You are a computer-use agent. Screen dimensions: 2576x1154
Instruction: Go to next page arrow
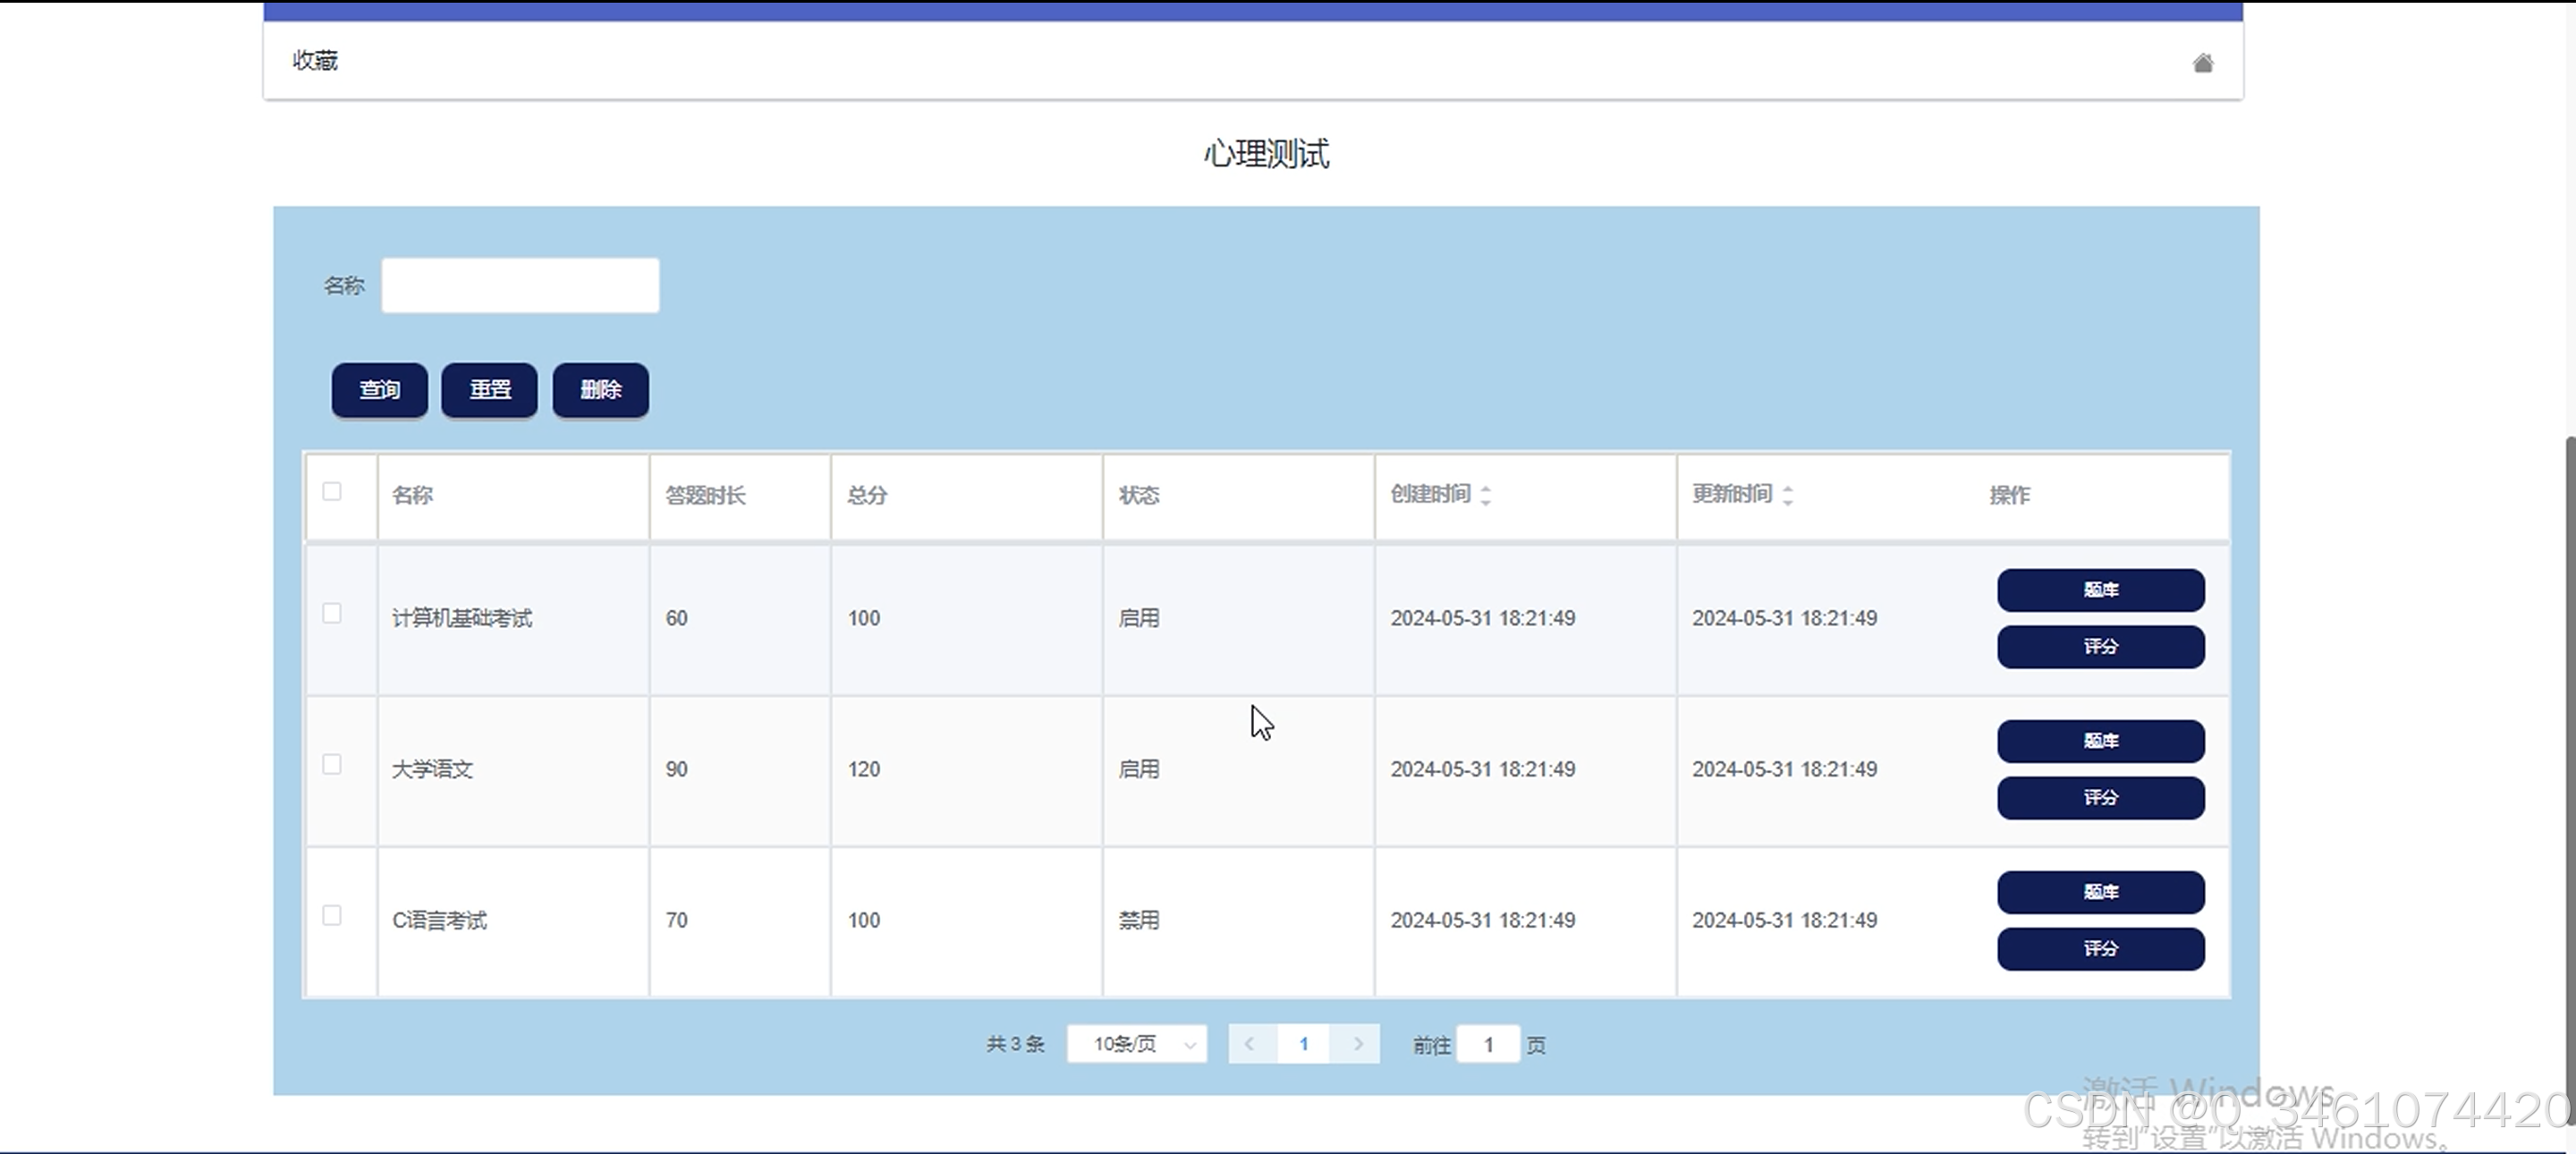(1357, 1044)
